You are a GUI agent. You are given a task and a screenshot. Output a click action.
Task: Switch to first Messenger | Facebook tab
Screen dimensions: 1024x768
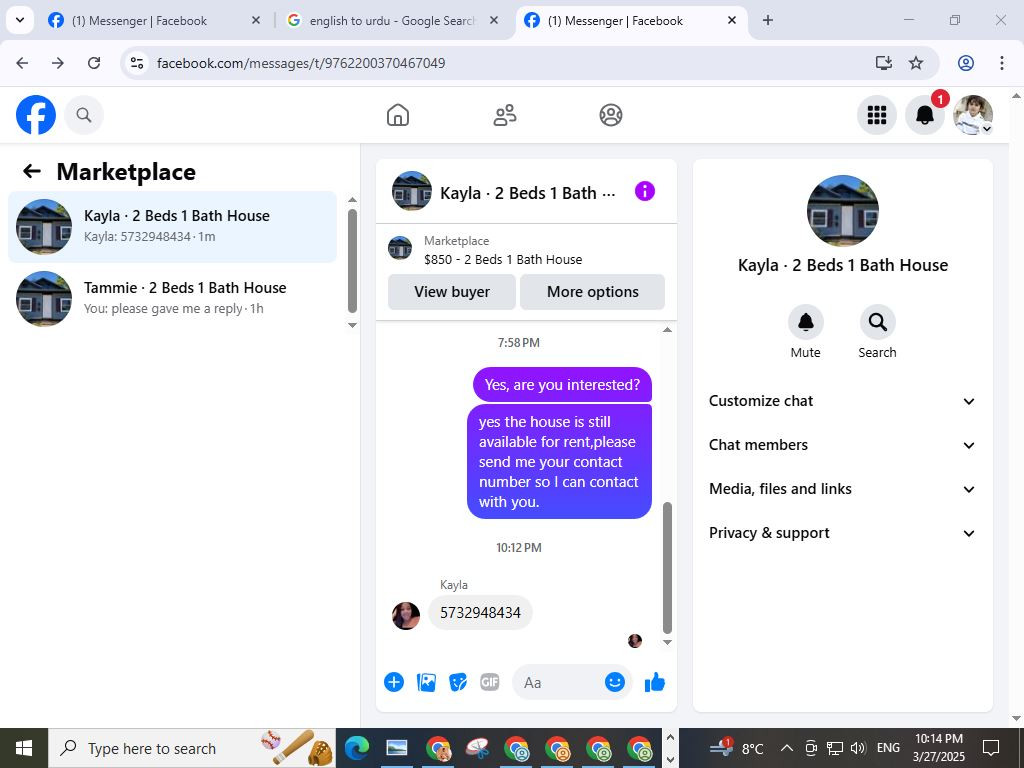(154, 21)
